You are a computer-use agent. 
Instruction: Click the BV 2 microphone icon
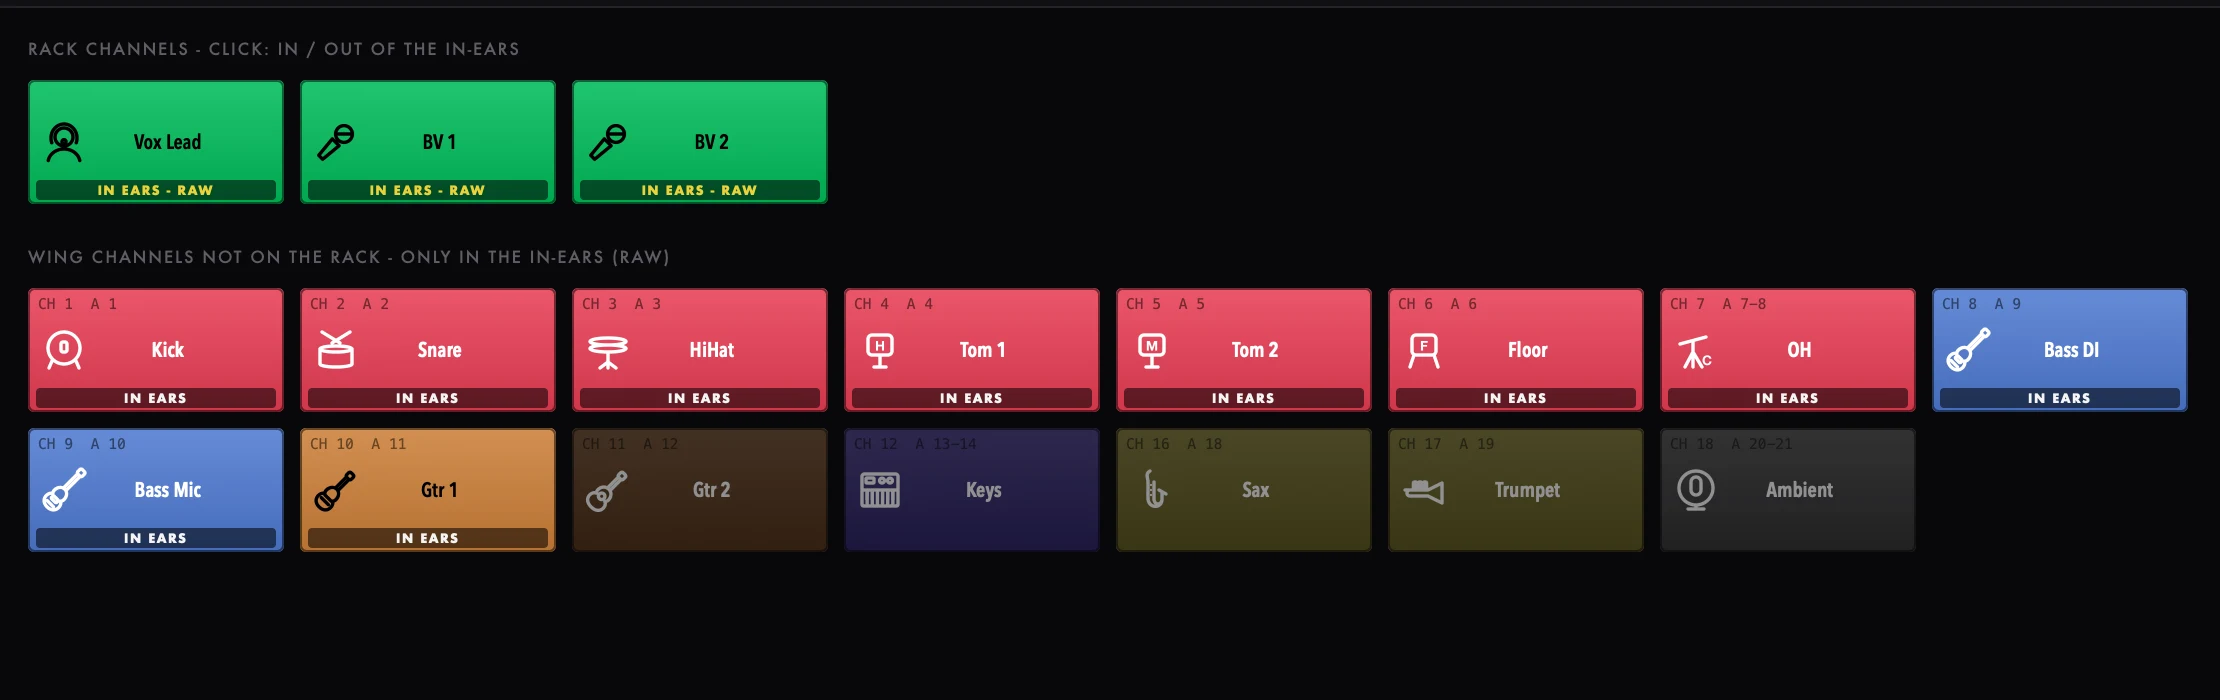coord(608,142)
